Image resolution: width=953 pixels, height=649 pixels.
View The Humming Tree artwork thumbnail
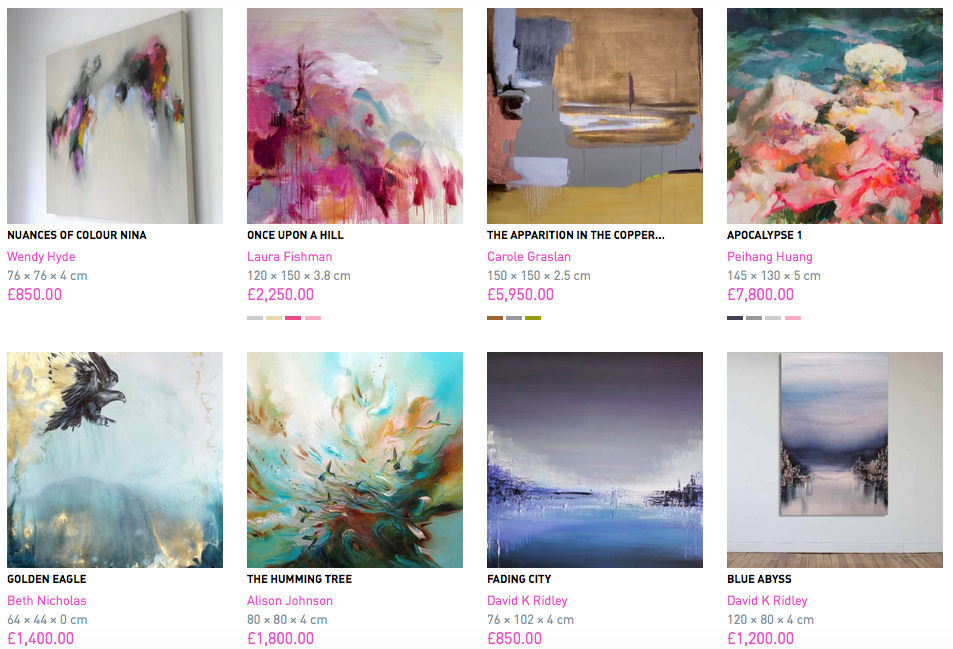tap(355, 460)
